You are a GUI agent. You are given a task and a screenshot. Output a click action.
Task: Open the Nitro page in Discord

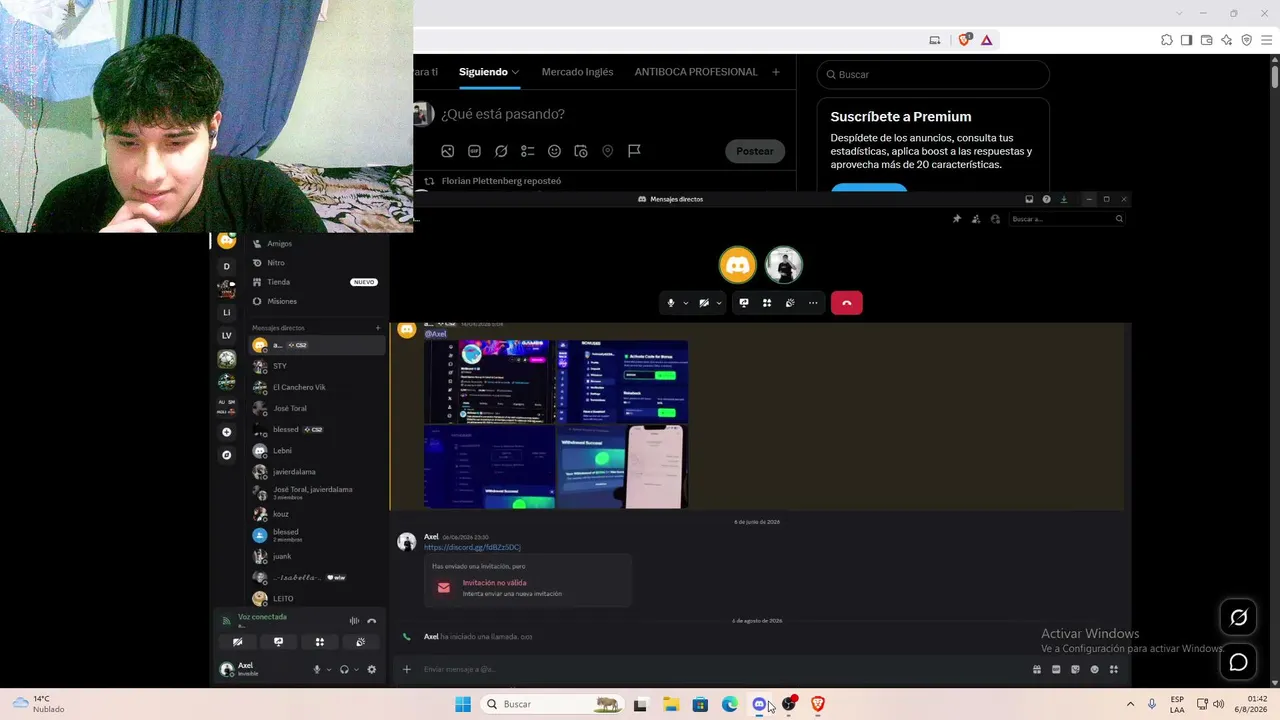(x=317, y=263)
